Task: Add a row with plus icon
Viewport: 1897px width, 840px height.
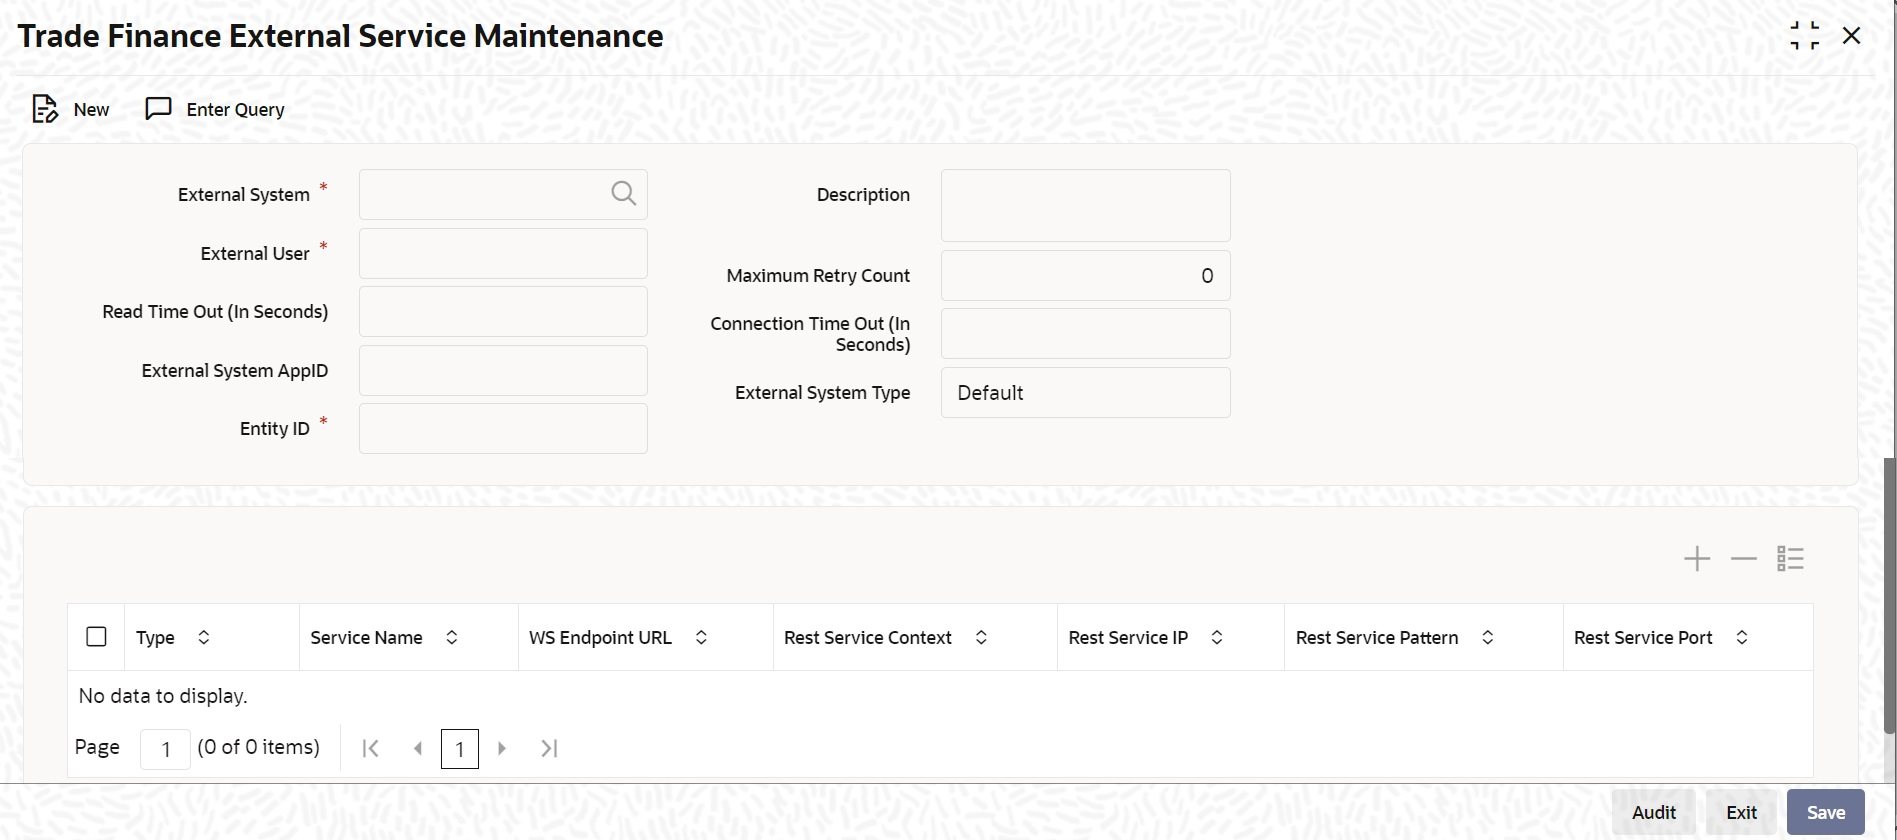Action: click(x=1697, y=559)
